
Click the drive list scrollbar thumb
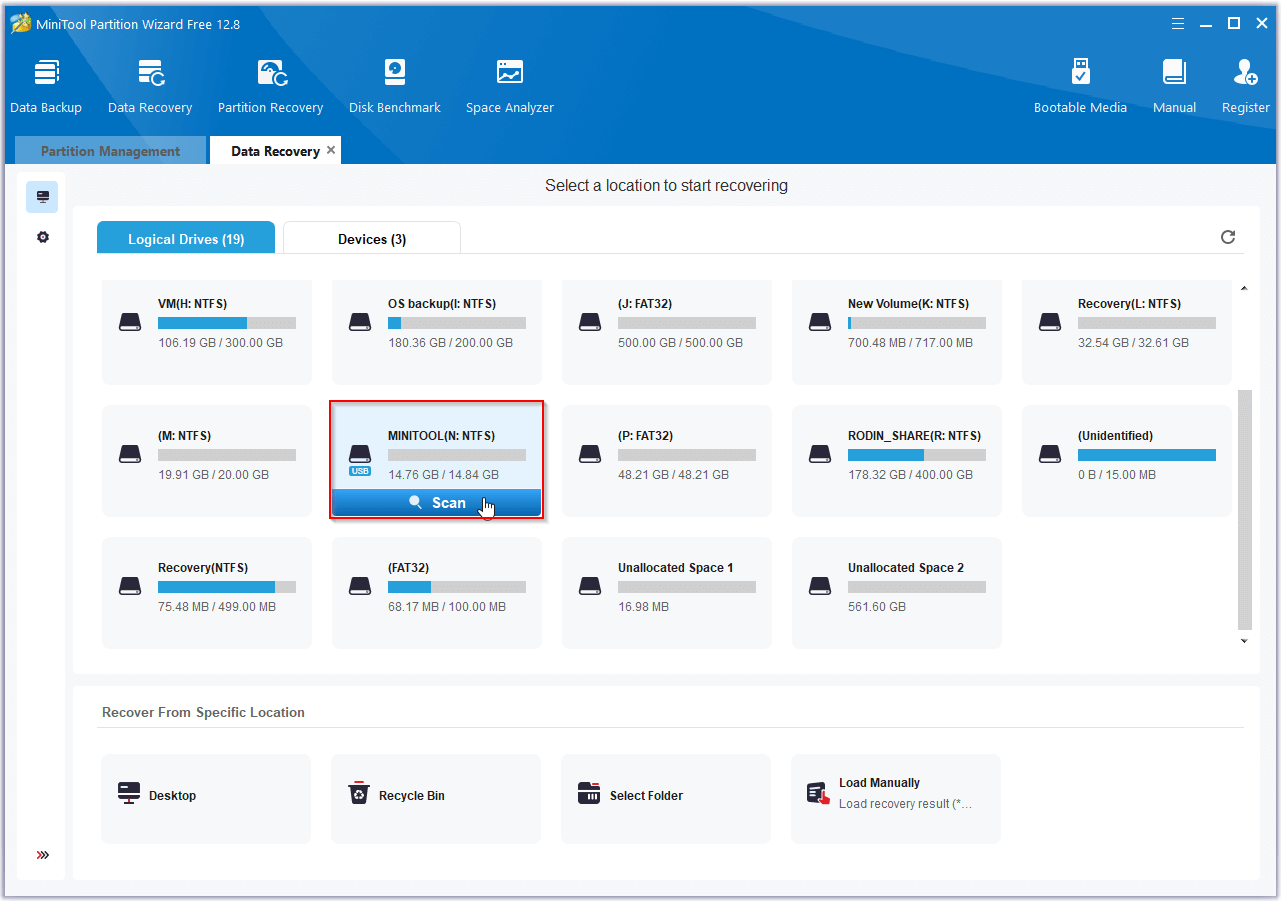[1244, 510]
